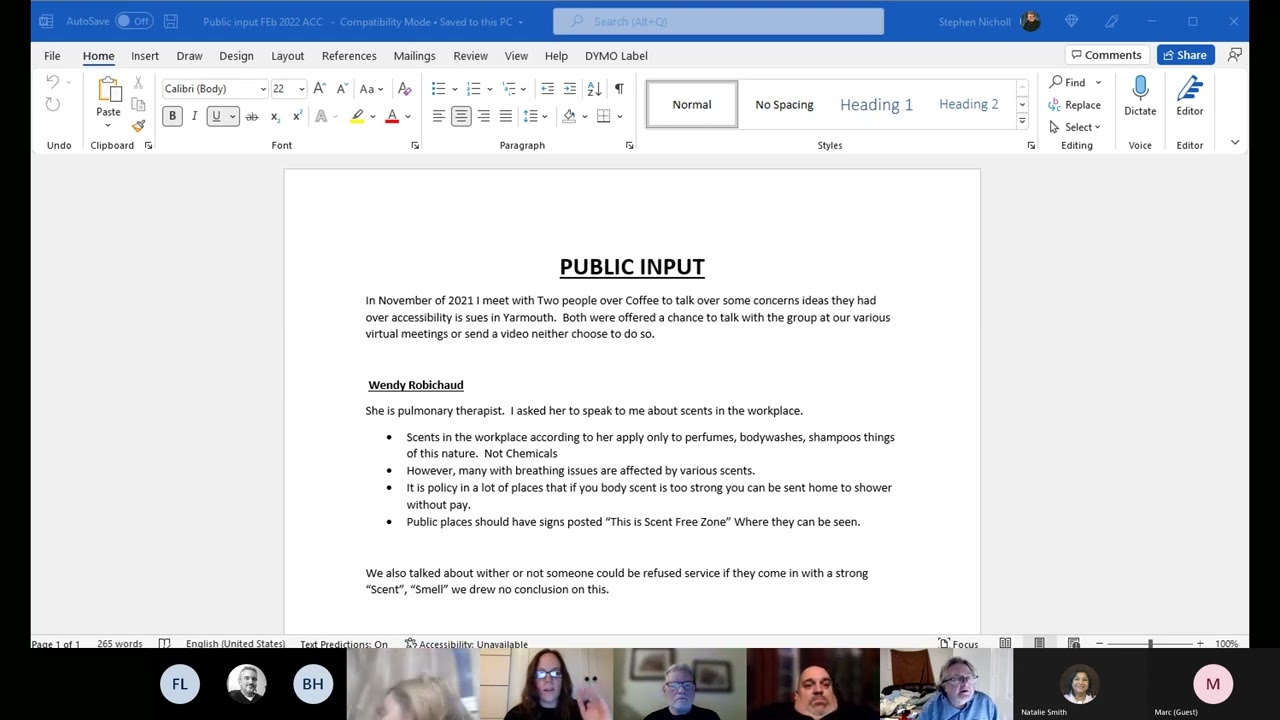Open the File menu
Viewport: 1280px width, 720px height.
(52, 56)
